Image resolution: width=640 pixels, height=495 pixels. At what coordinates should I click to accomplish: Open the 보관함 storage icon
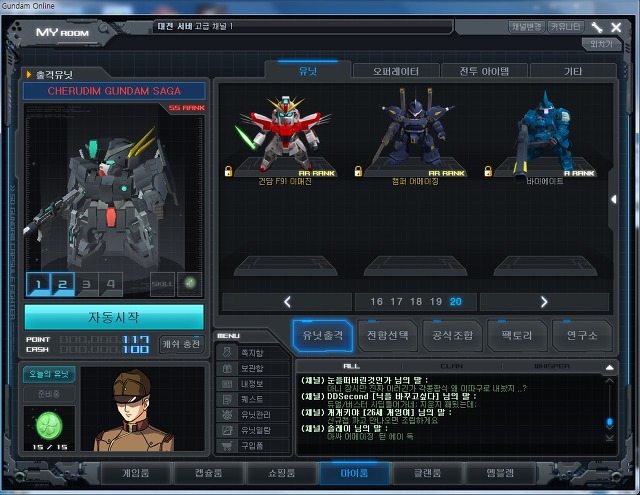coord(227,368)
